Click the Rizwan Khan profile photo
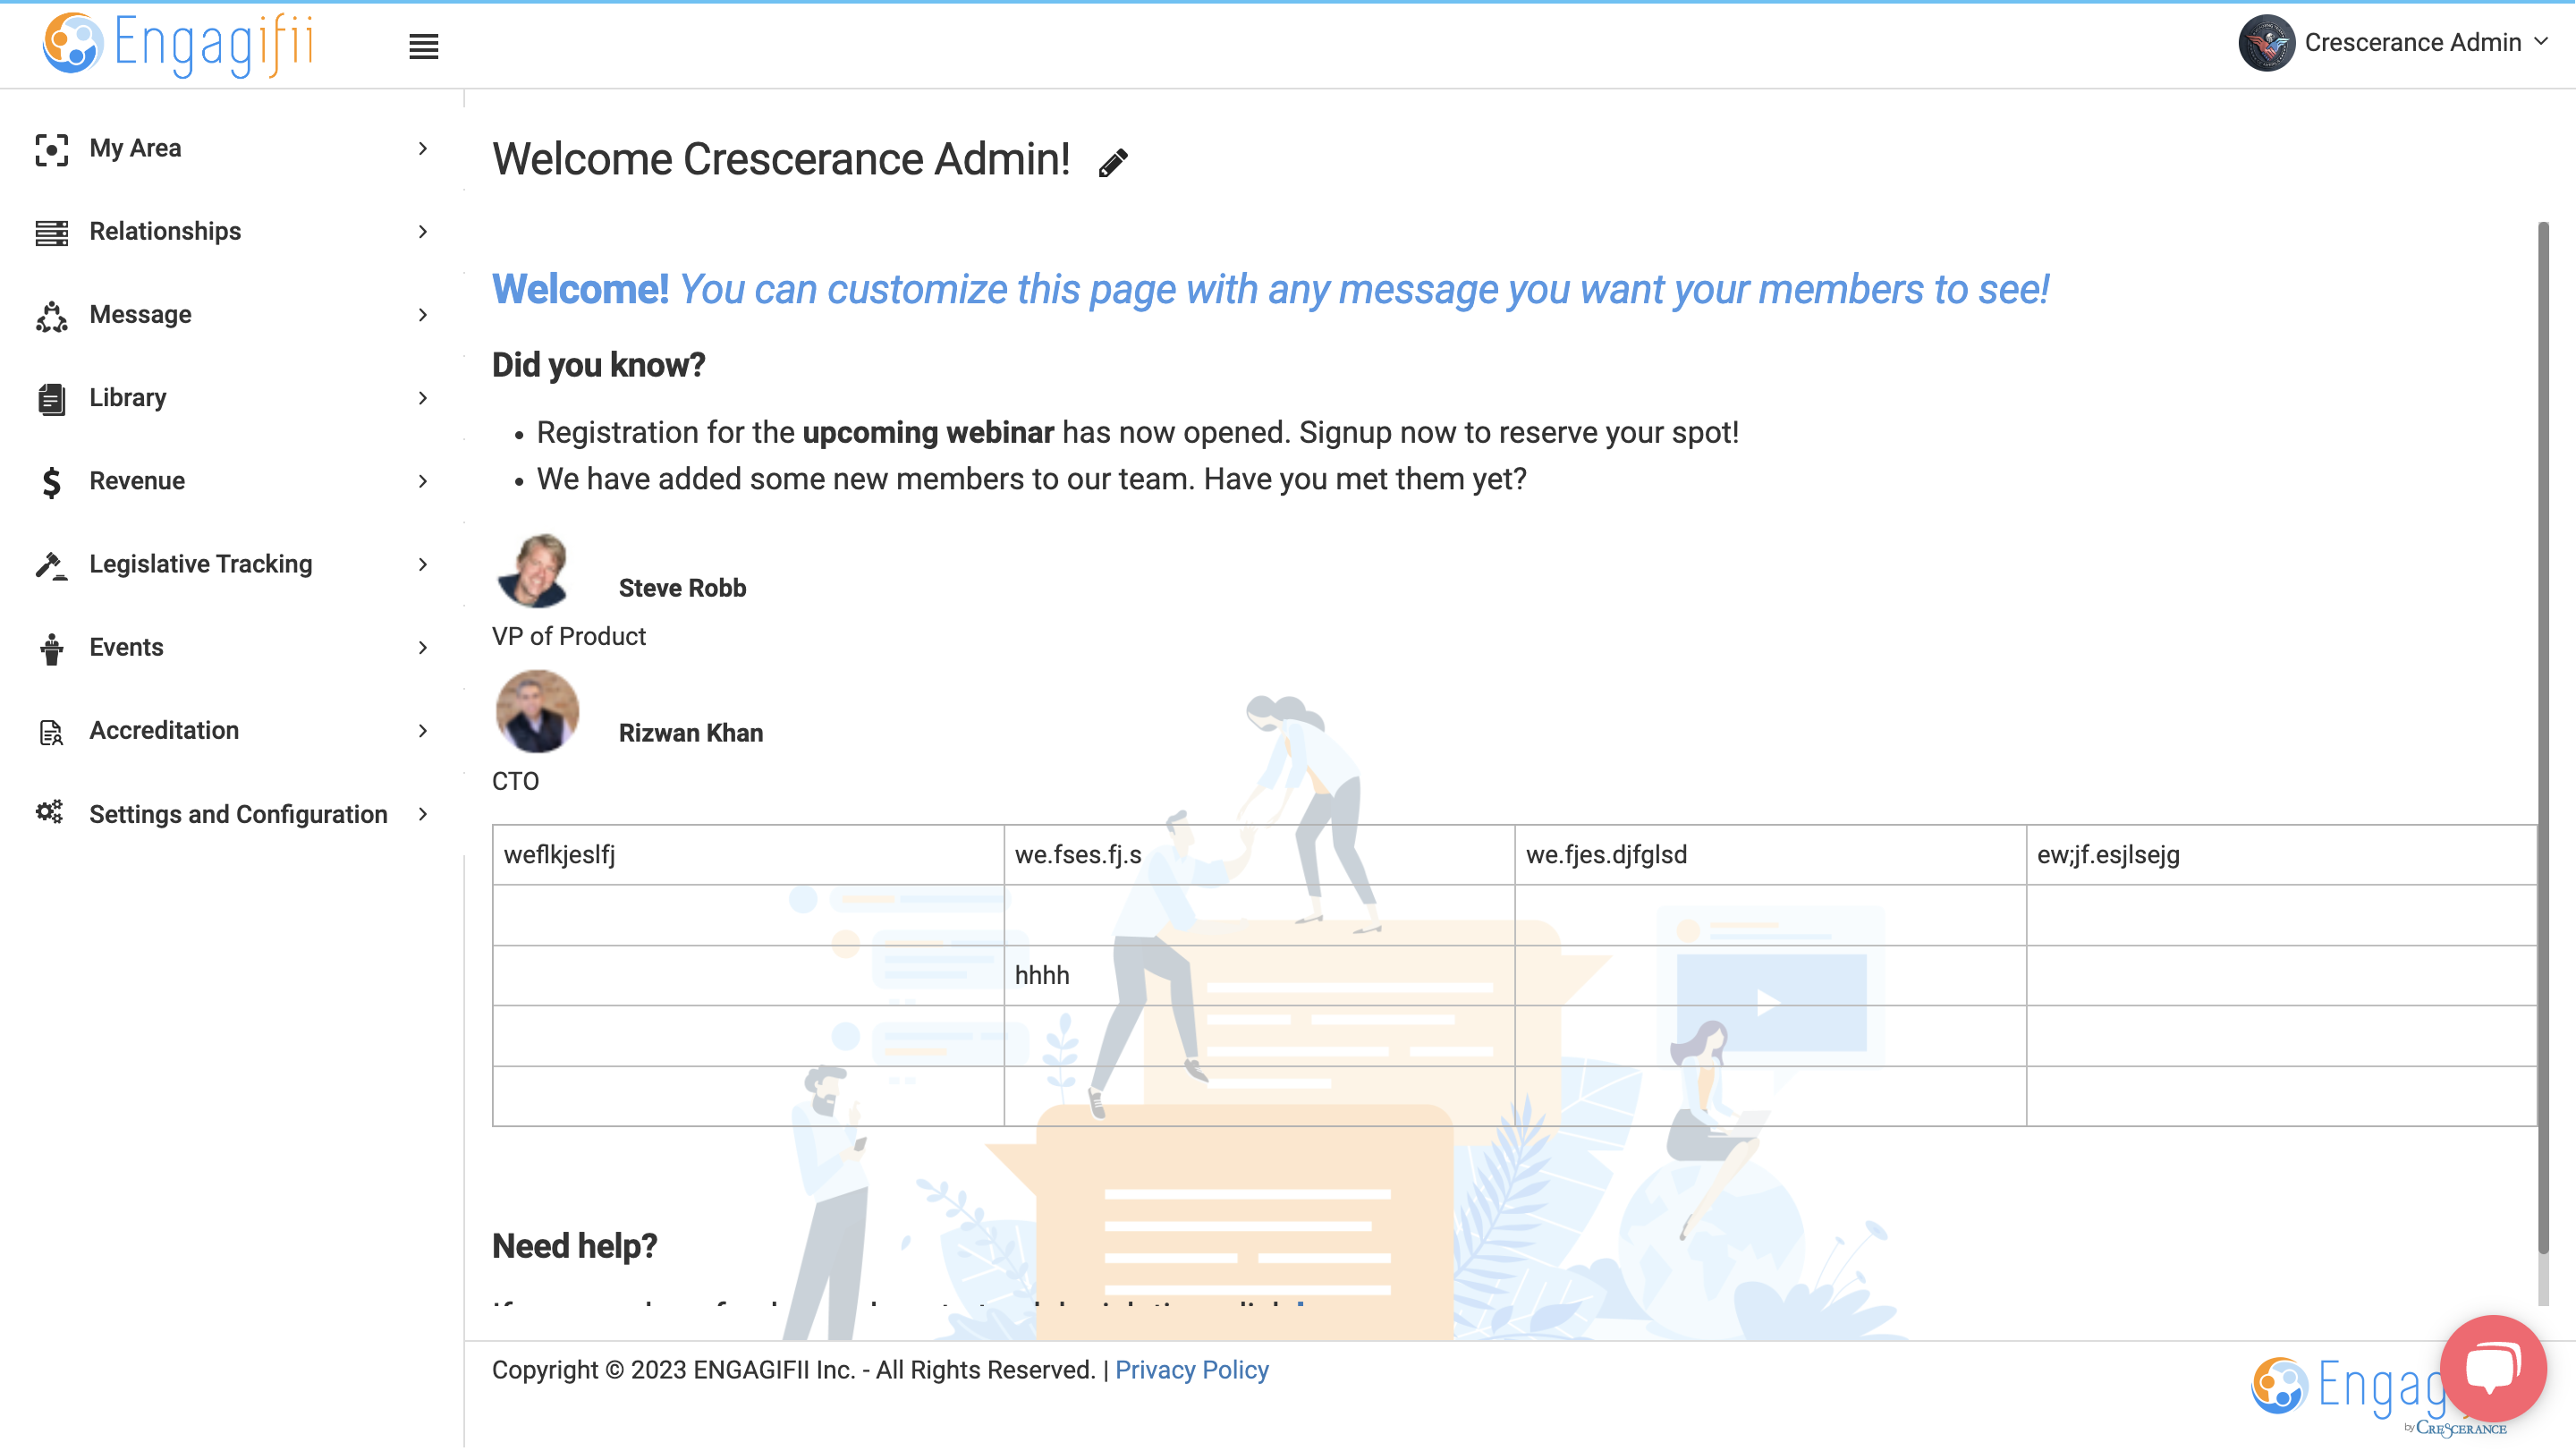The image size is (2576, 1451). [x=537, y=712]
